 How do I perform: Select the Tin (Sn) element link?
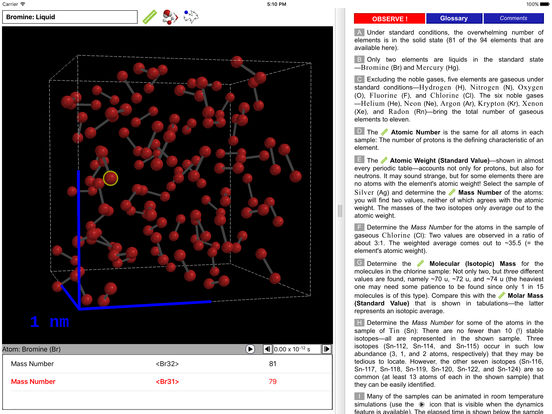point(402,331)
